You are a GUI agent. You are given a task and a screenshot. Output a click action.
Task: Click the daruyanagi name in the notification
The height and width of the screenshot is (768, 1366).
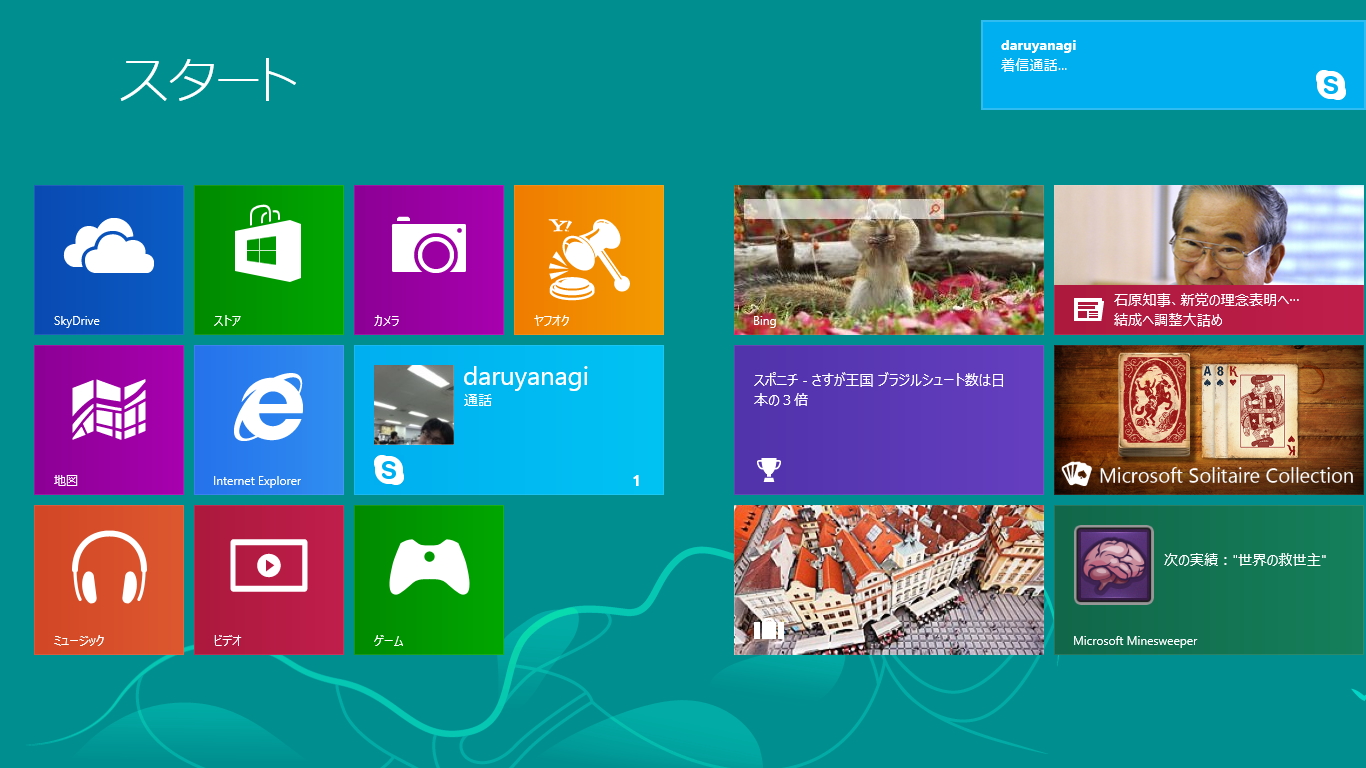(1038, 45)
